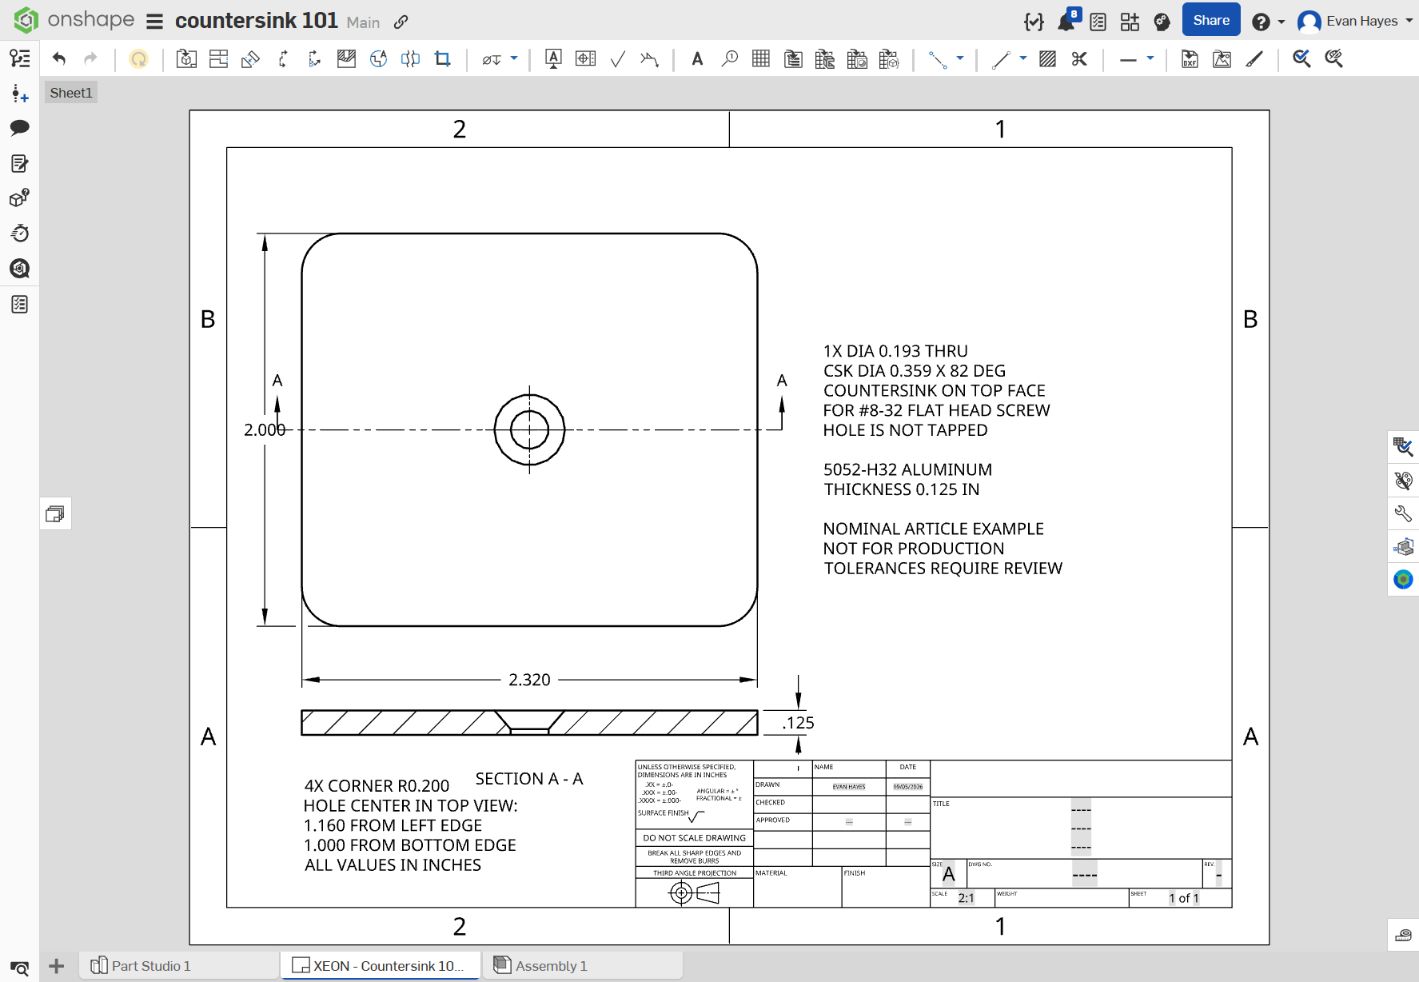Insert a DXF file

coord(1190,59)
